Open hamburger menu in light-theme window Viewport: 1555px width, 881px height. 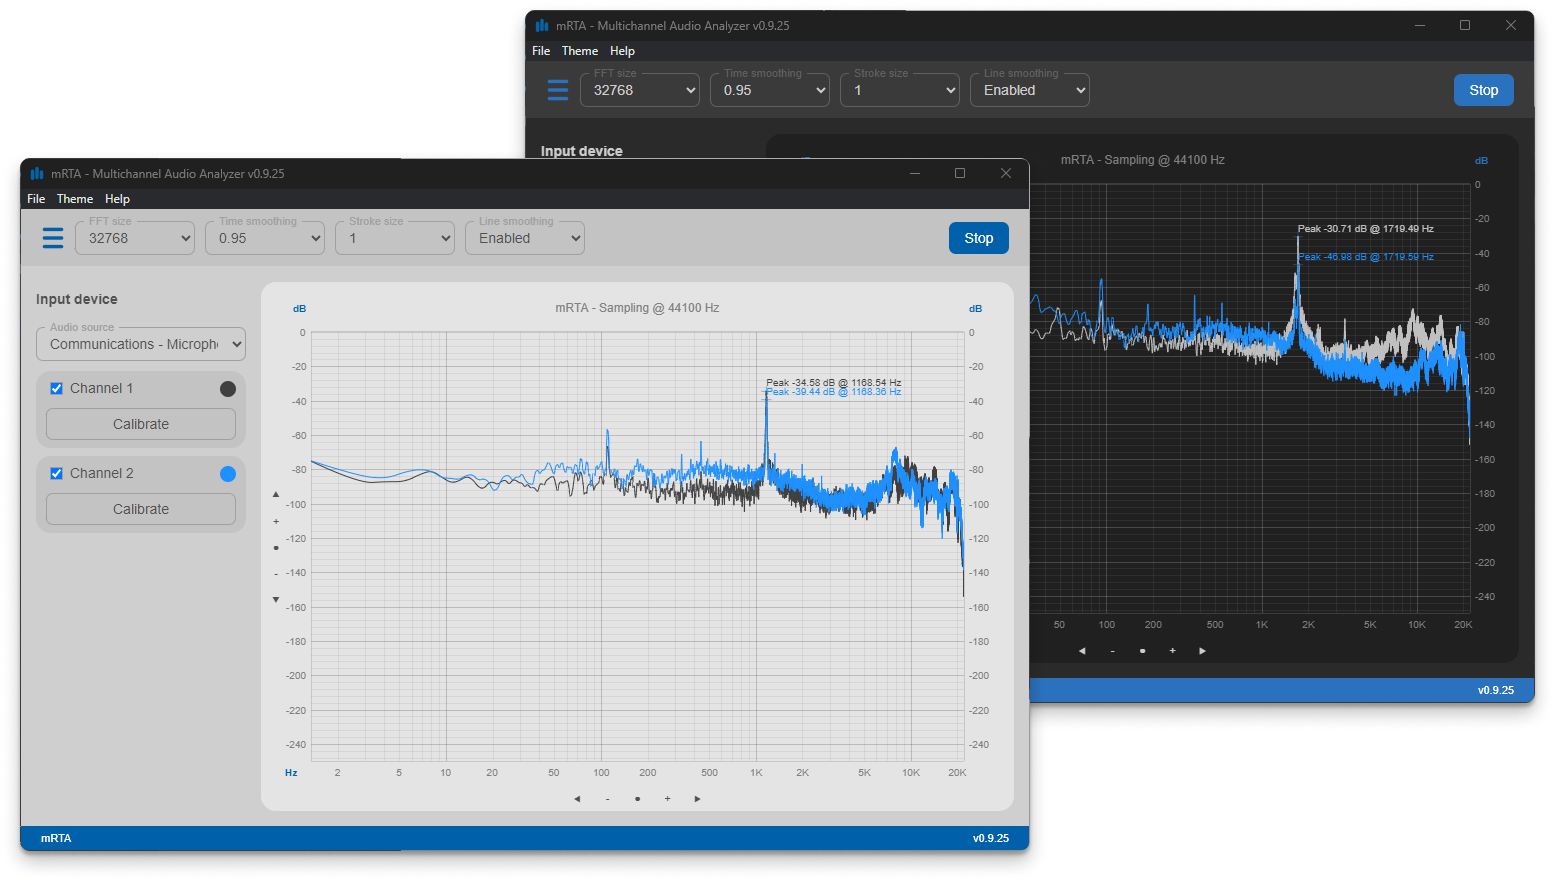pos(53,238)
